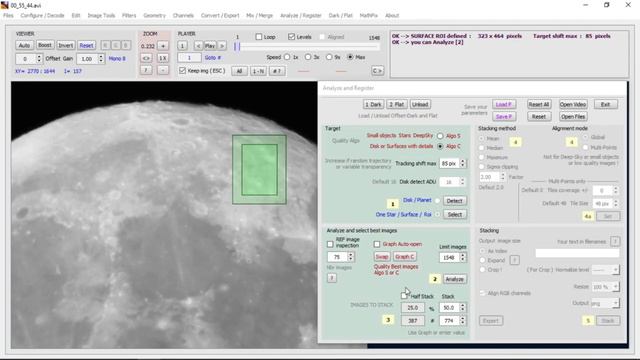Step to next frame in player

click(x=222, y=46)
